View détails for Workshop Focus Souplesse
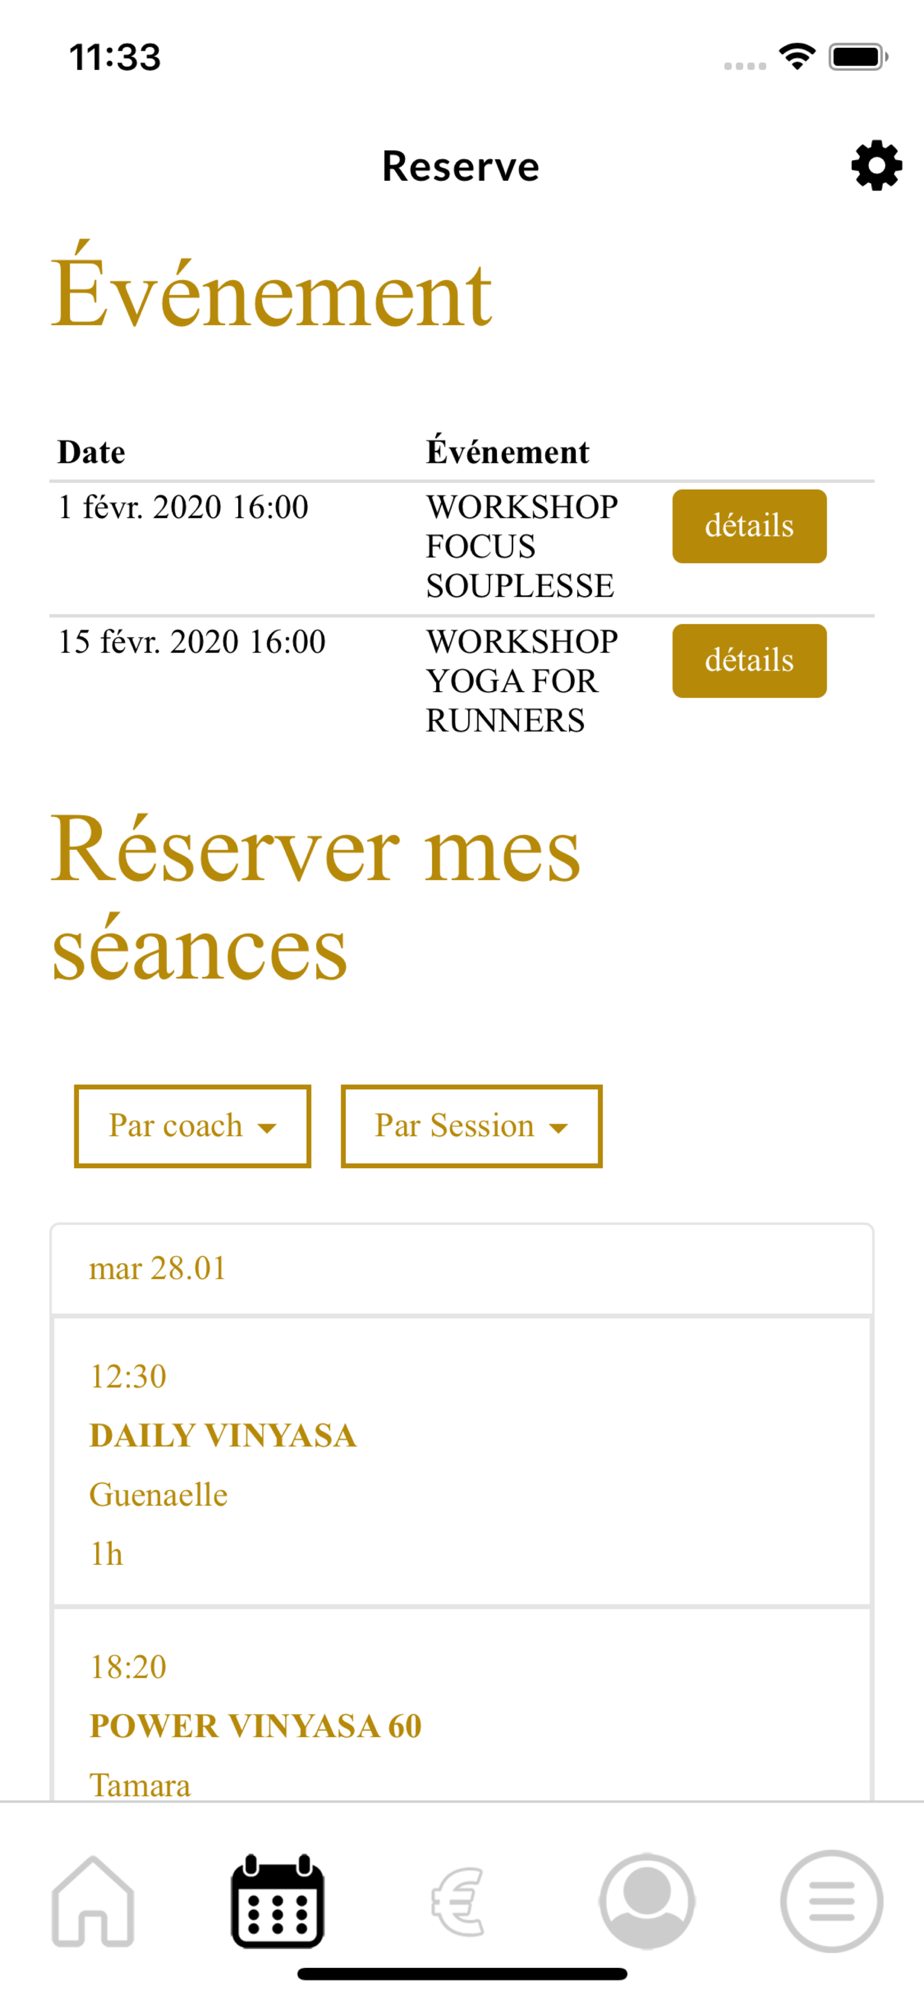 pos(749,526)
